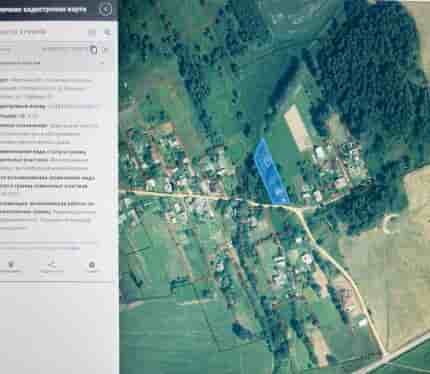Click the address text in the details panel
430x374 pixels.
[x=48, y=88]
